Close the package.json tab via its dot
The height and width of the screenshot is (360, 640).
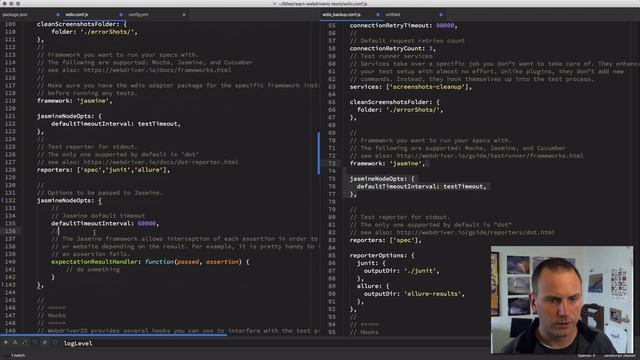(x=58, y=14)
